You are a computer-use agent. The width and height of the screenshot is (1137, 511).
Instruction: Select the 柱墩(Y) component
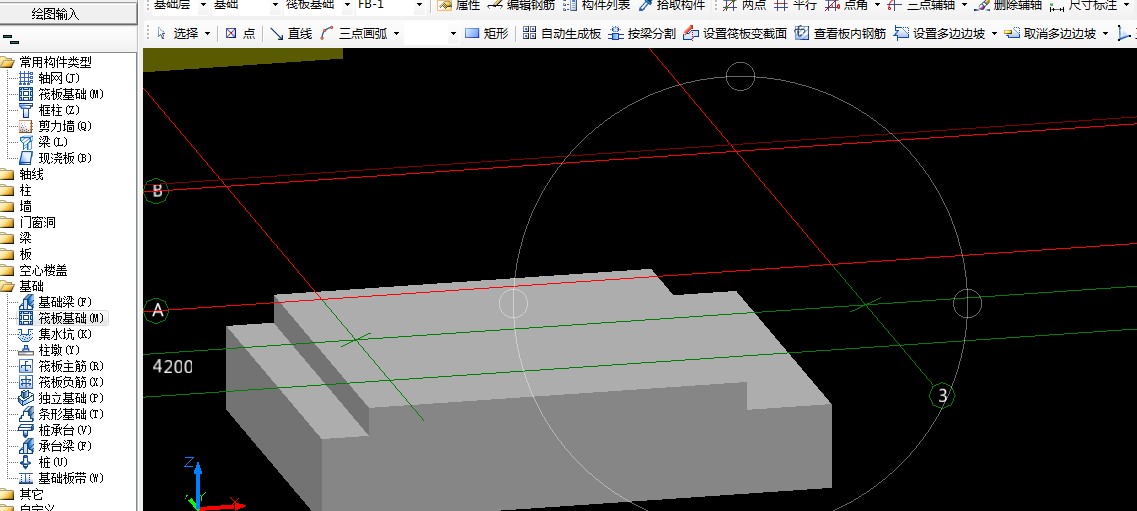pos(49,350)
